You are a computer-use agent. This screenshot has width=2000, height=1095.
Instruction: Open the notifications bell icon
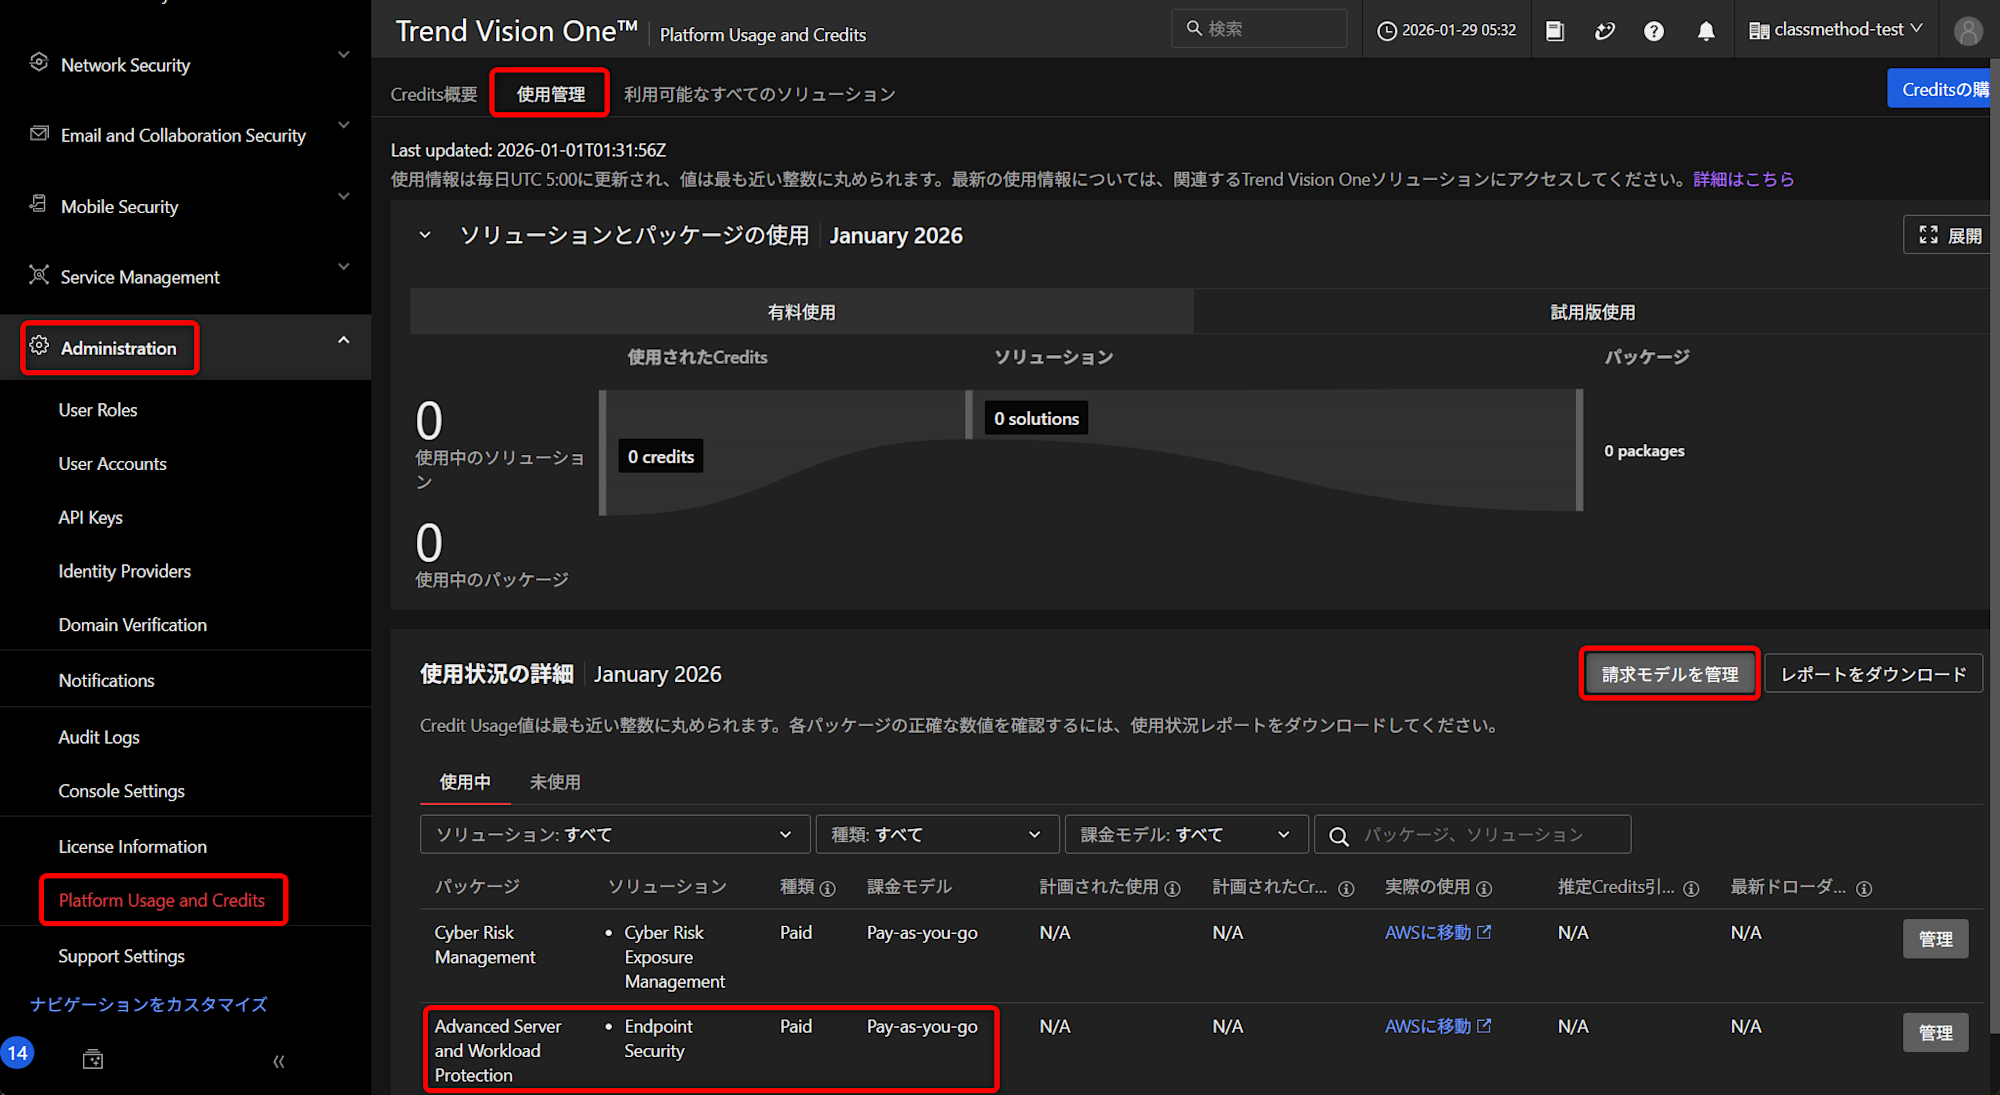1706,31
